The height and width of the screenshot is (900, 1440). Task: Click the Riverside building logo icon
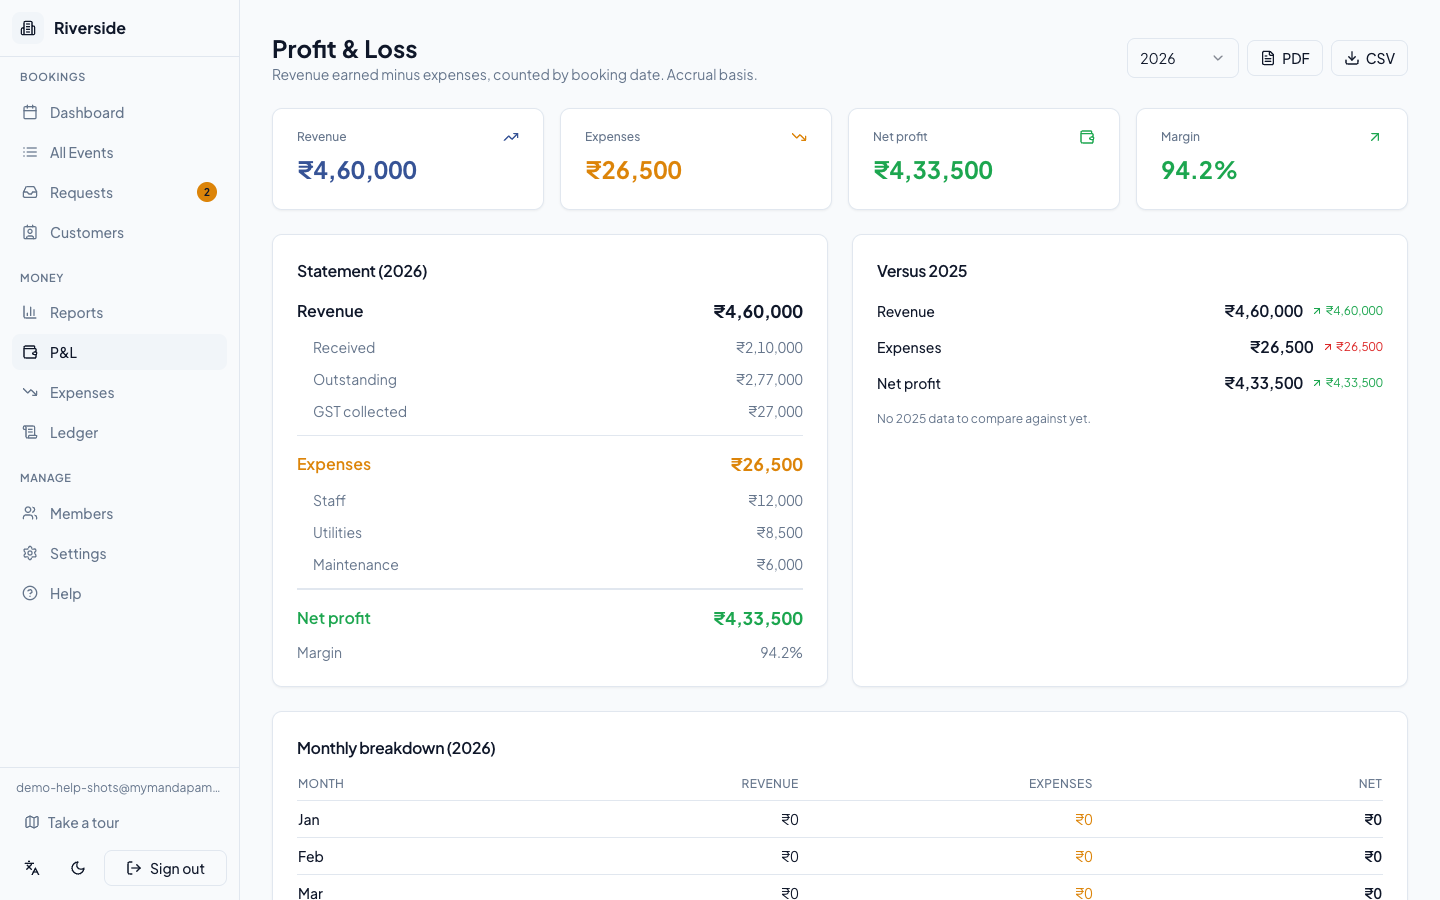point(28,28)
